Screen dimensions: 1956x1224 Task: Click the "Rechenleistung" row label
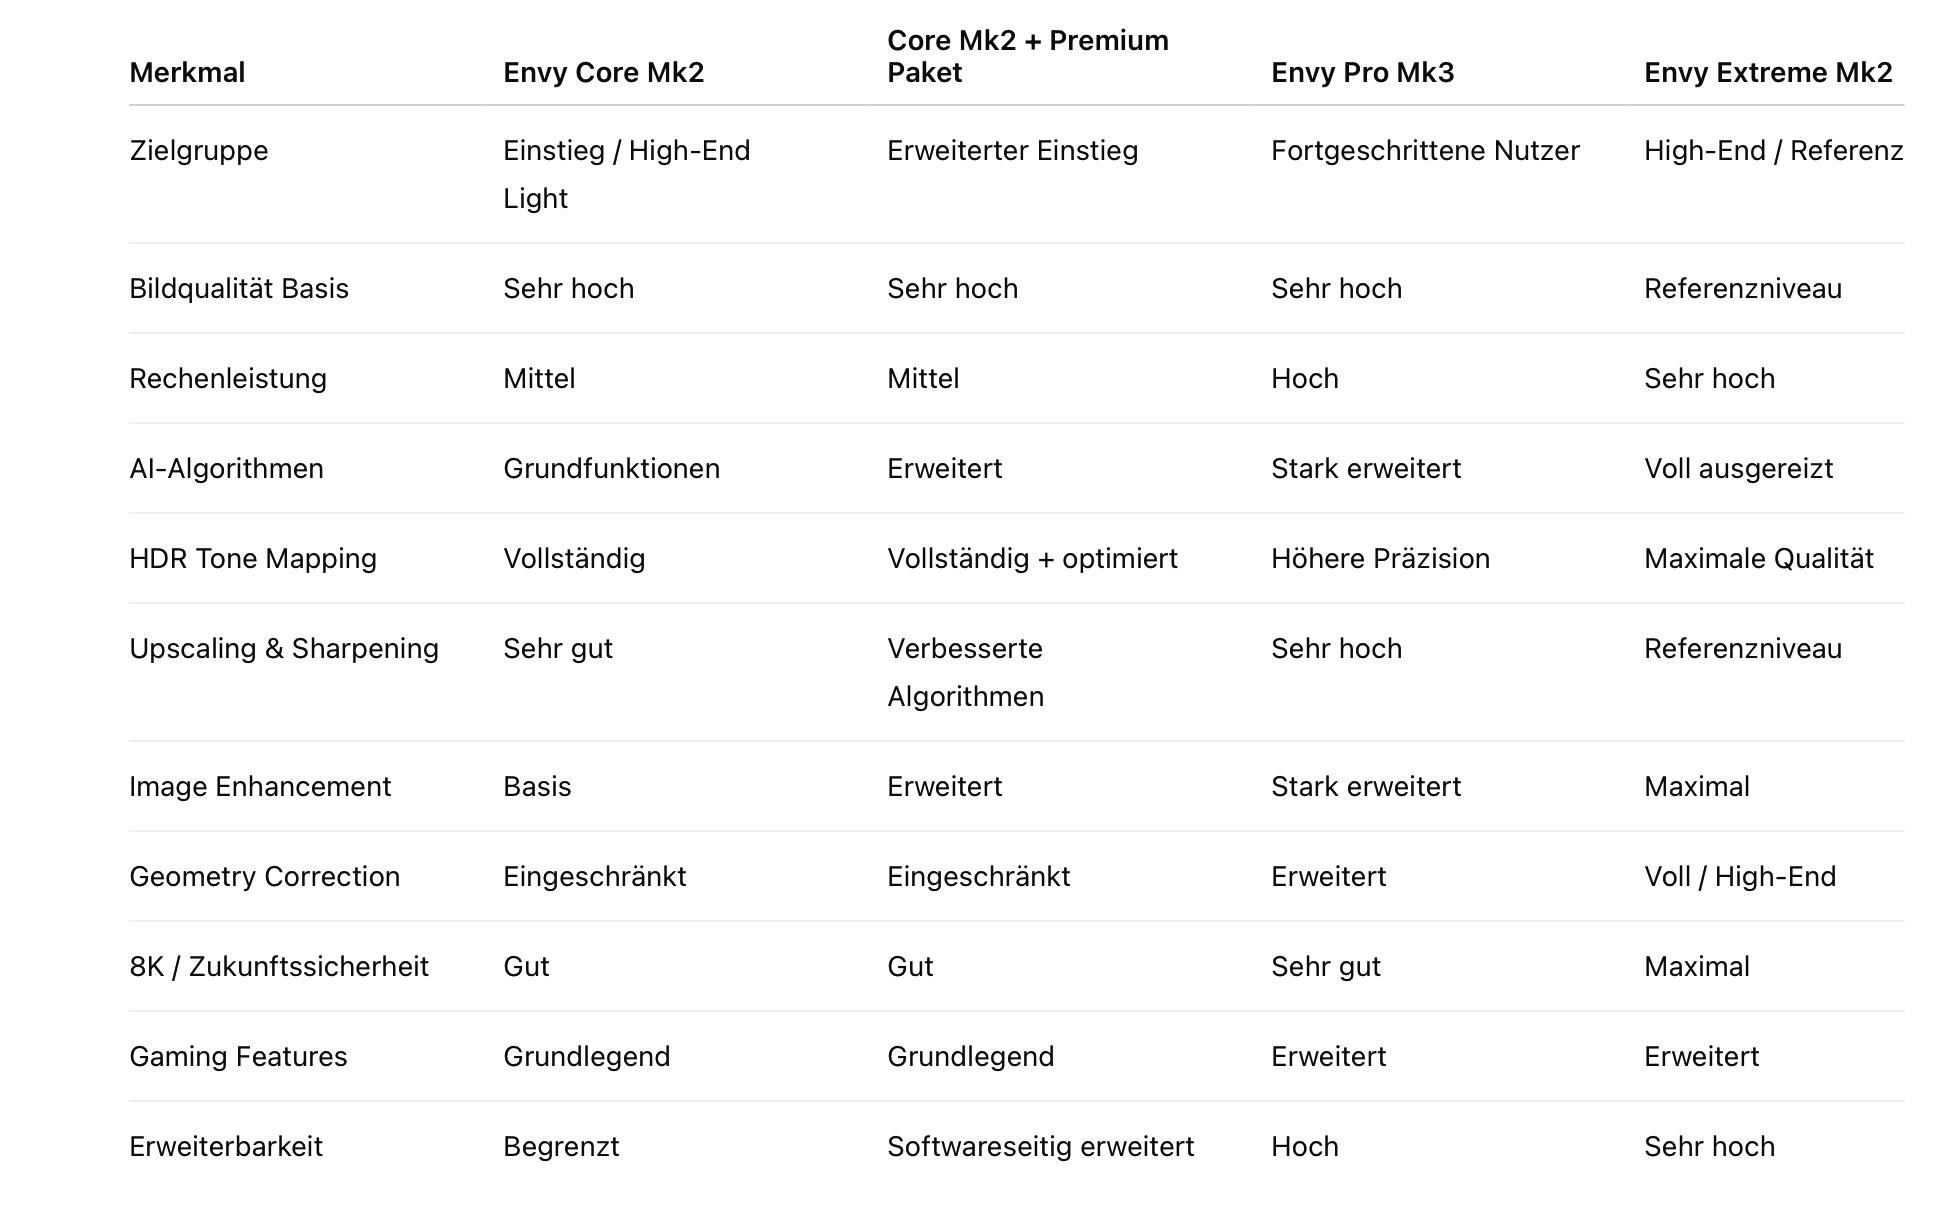point(228,378)
